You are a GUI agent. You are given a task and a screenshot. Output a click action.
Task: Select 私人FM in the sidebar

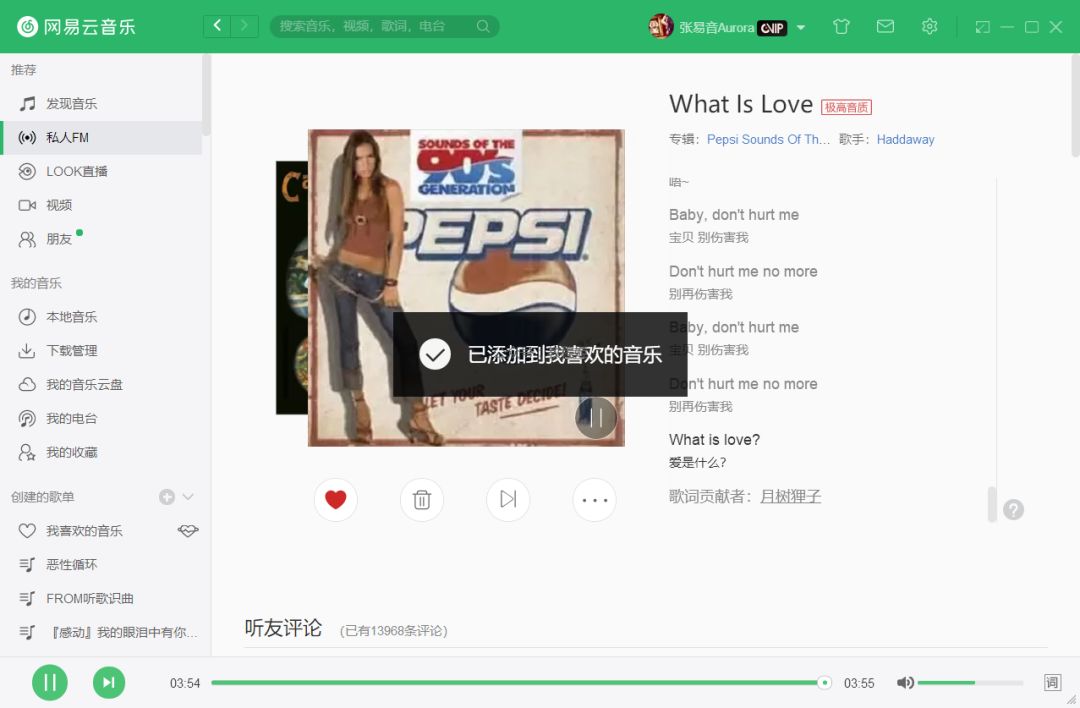pyautogui.click(x=101, y=137)
